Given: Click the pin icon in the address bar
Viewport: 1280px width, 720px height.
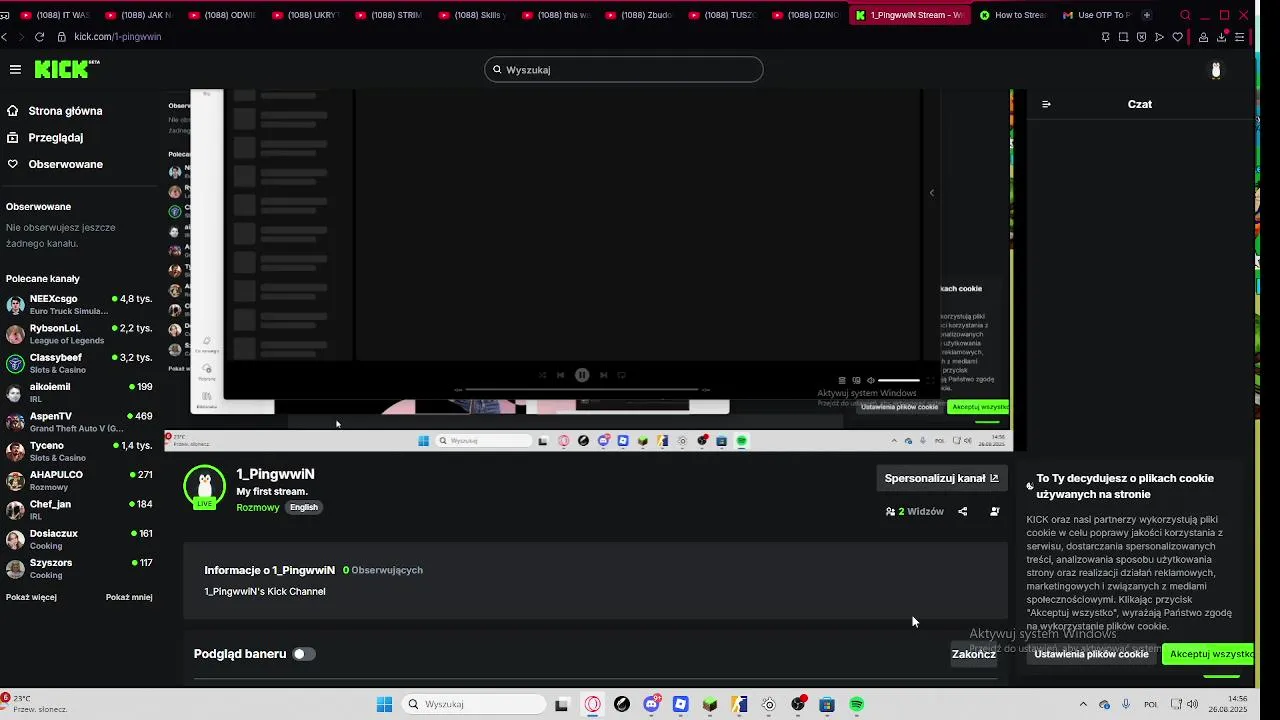Looking at the screenshot, I should [1105, 37].
